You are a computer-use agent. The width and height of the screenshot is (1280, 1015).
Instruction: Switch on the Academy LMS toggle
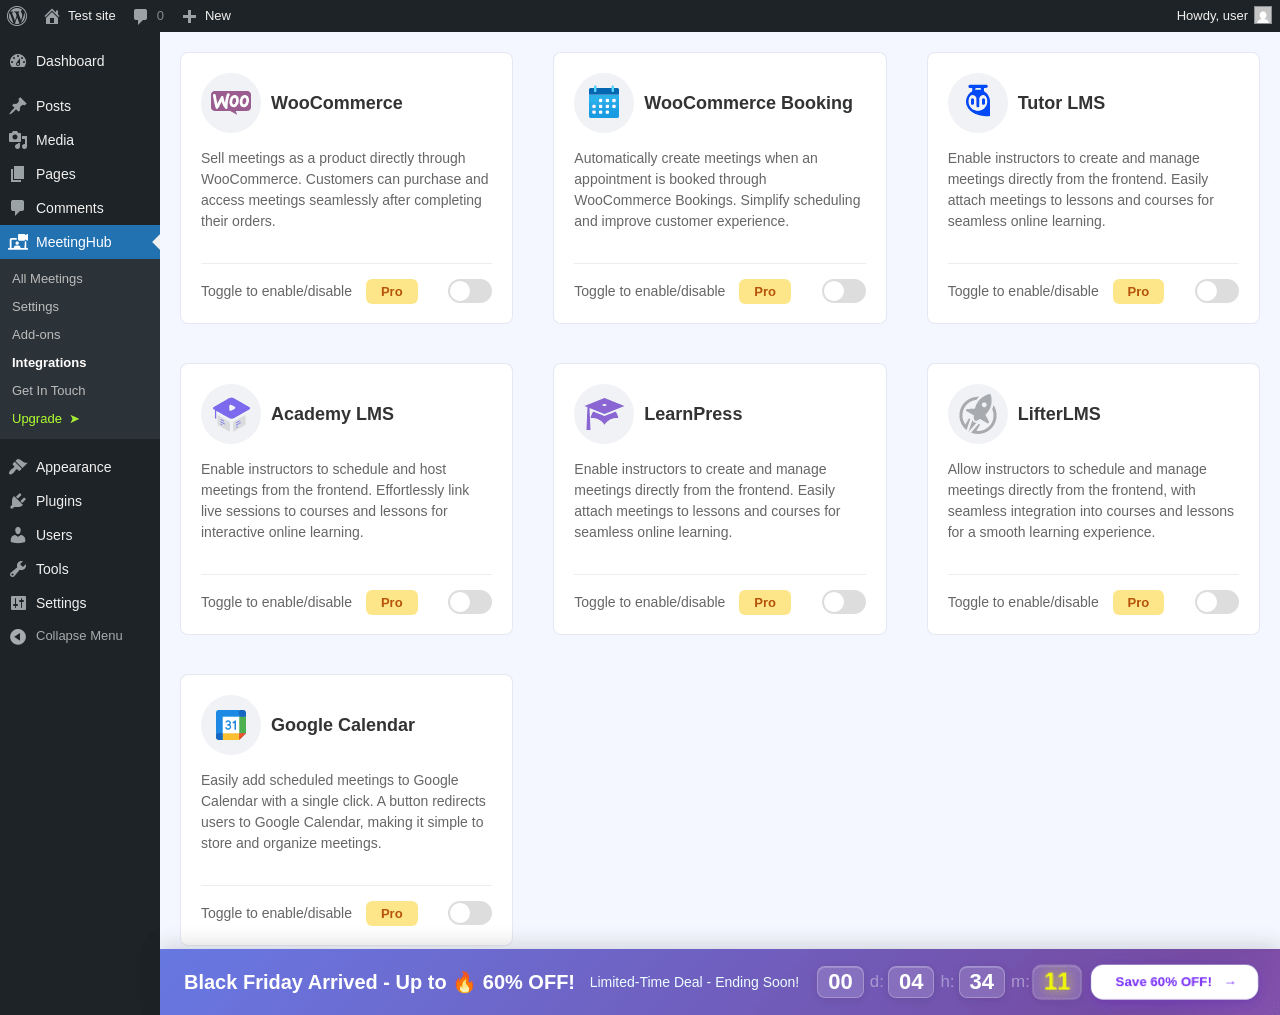click(470, 602)
